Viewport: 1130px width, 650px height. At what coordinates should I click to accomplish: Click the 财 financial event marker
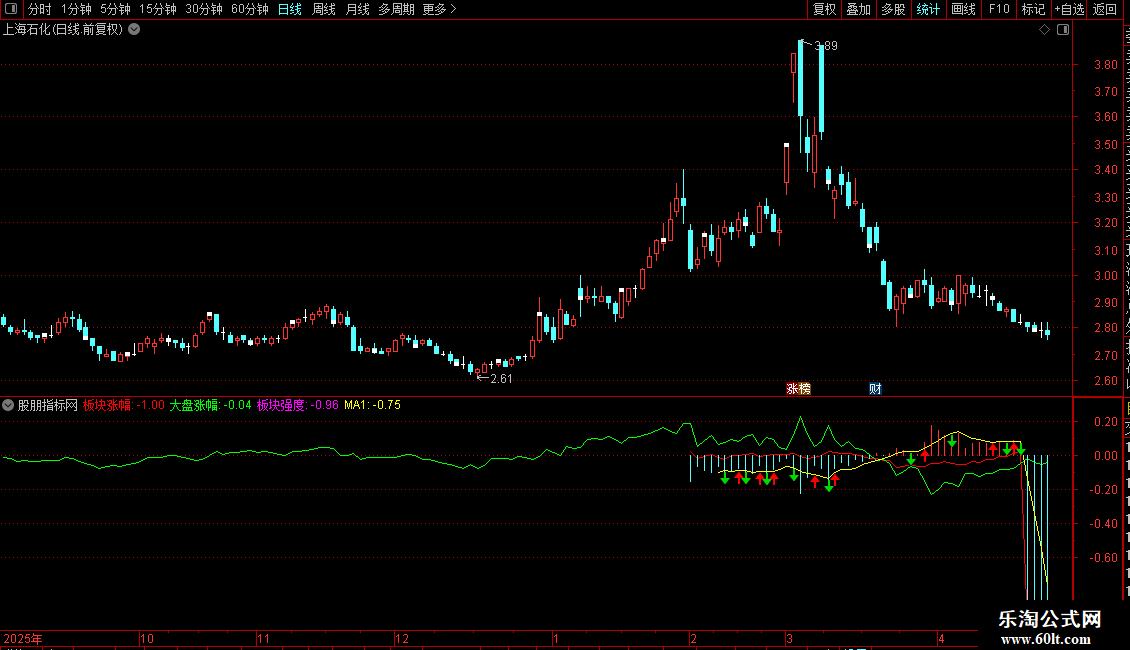coord(875,388)
